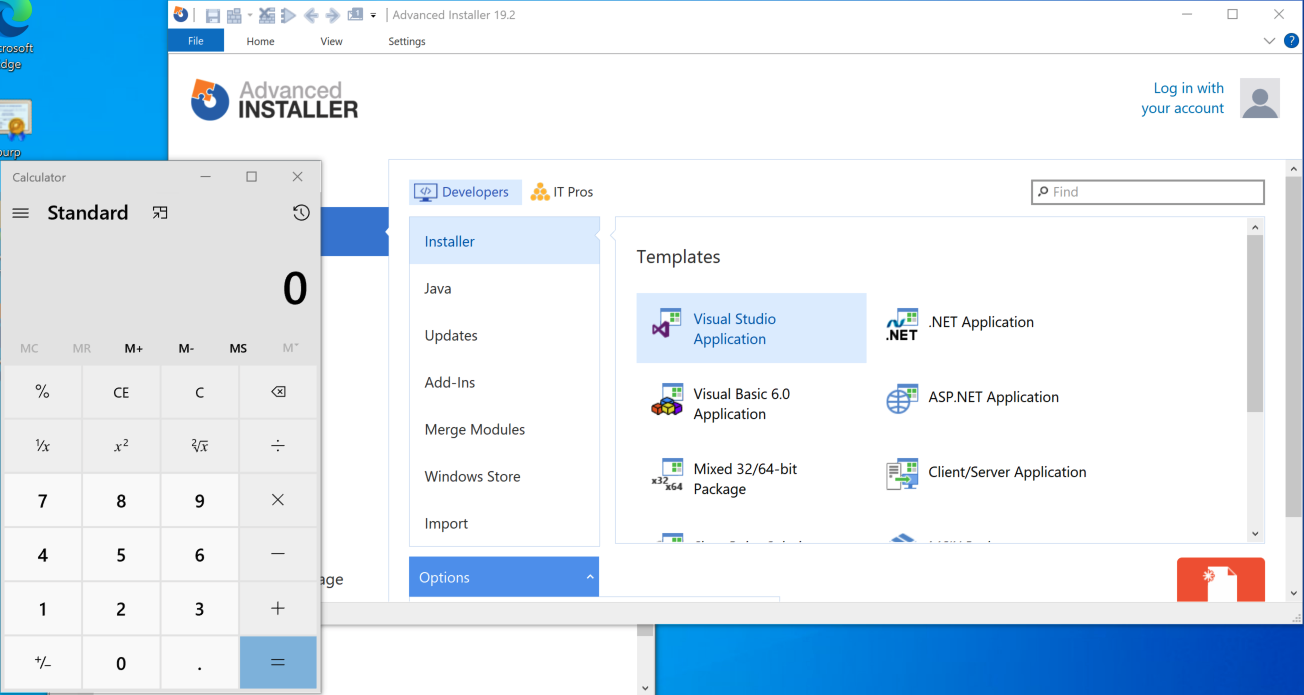Click the plus/minus sign toggle key

click(x=42, y=662)
